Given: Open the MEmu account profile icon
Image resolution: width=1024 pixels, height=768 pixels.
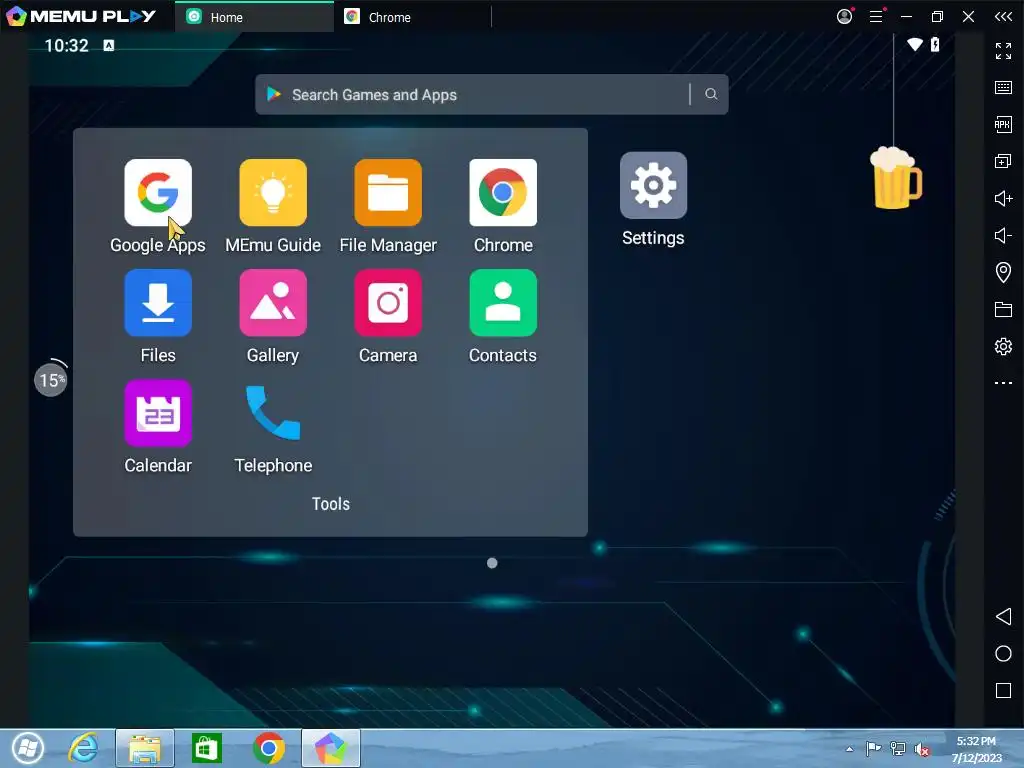Looking at the screenshot, I should (x=844, y=16).
